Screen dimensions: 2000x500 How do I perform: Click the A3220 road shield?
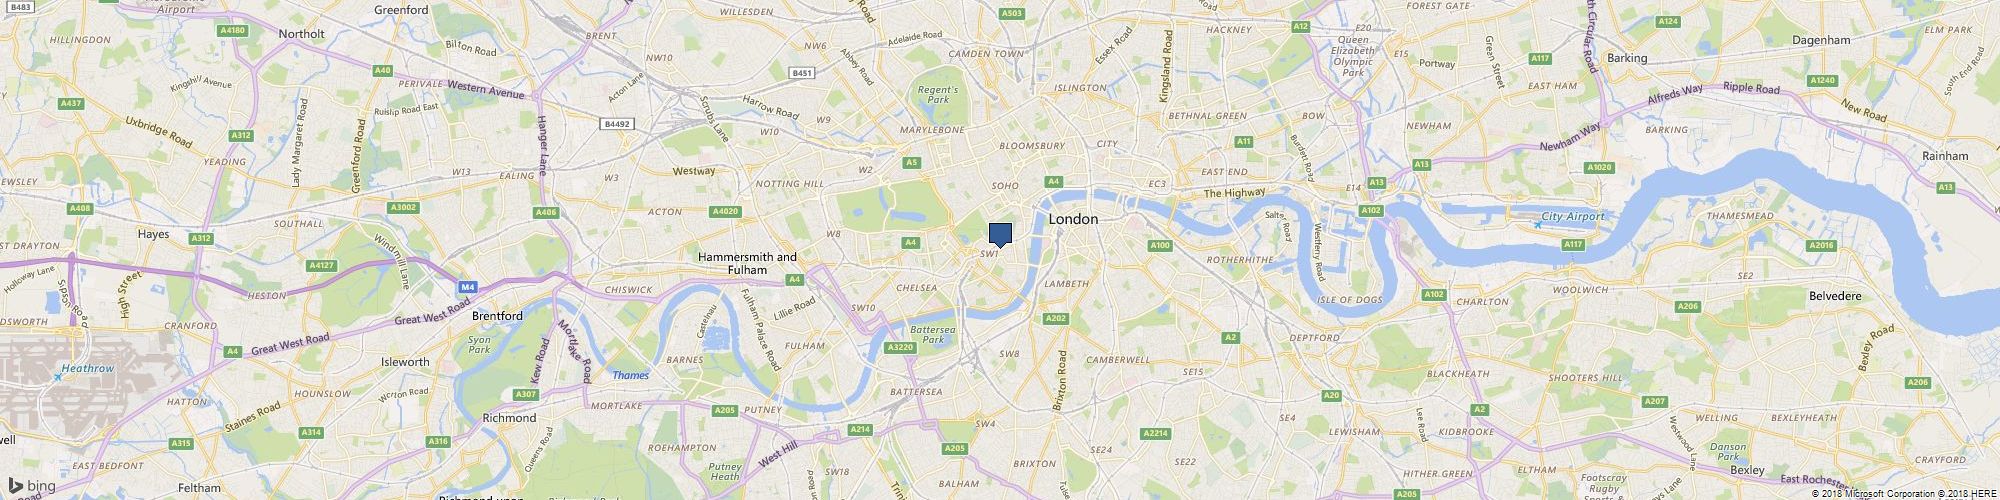click(x=901, y=347)
